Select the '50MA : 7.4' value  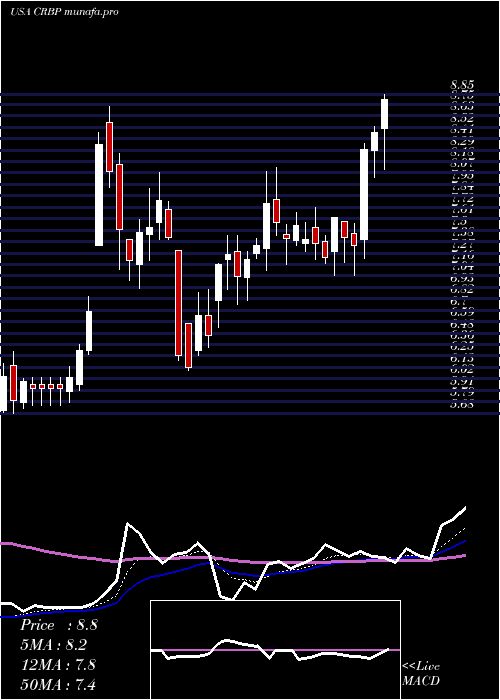[x=58, y=684]
